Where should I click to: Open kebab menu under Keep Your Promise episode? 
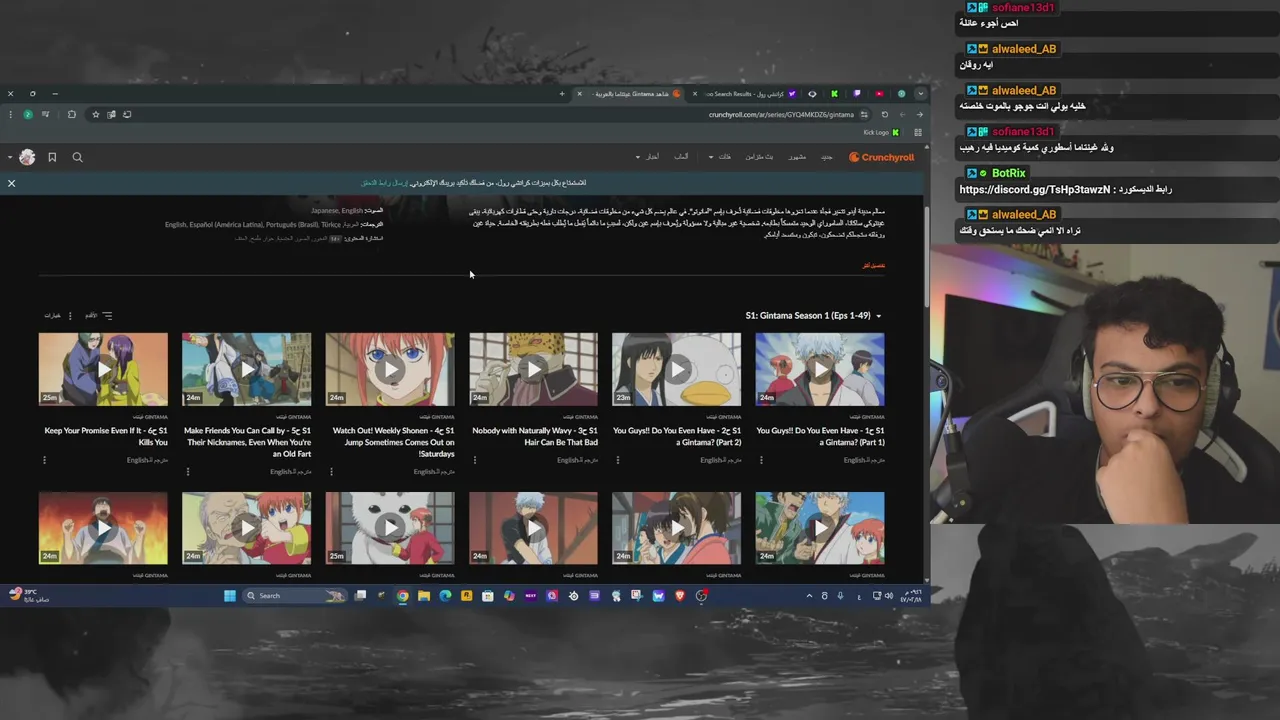(x=44, y=461)
